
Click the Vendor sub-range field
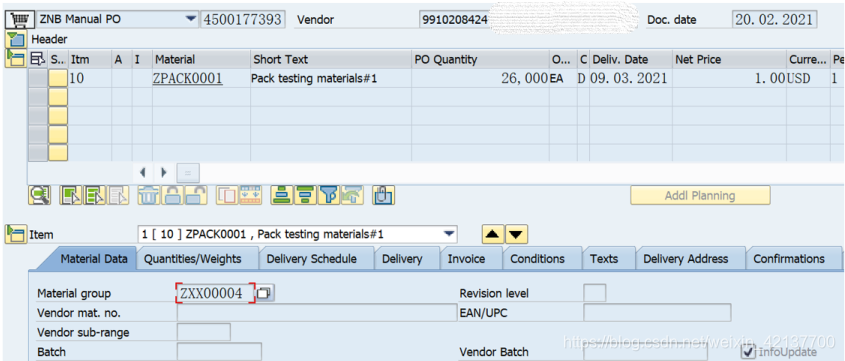coord(203,332)
